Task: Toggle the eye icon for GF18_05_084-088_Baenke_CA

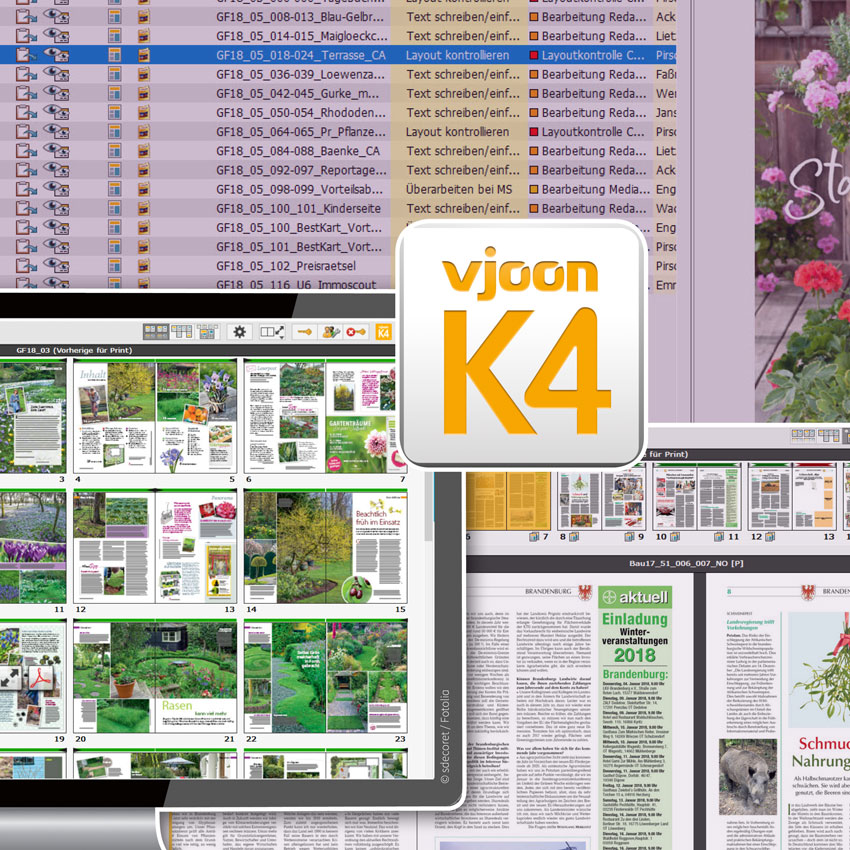Action: pos(57,151)
